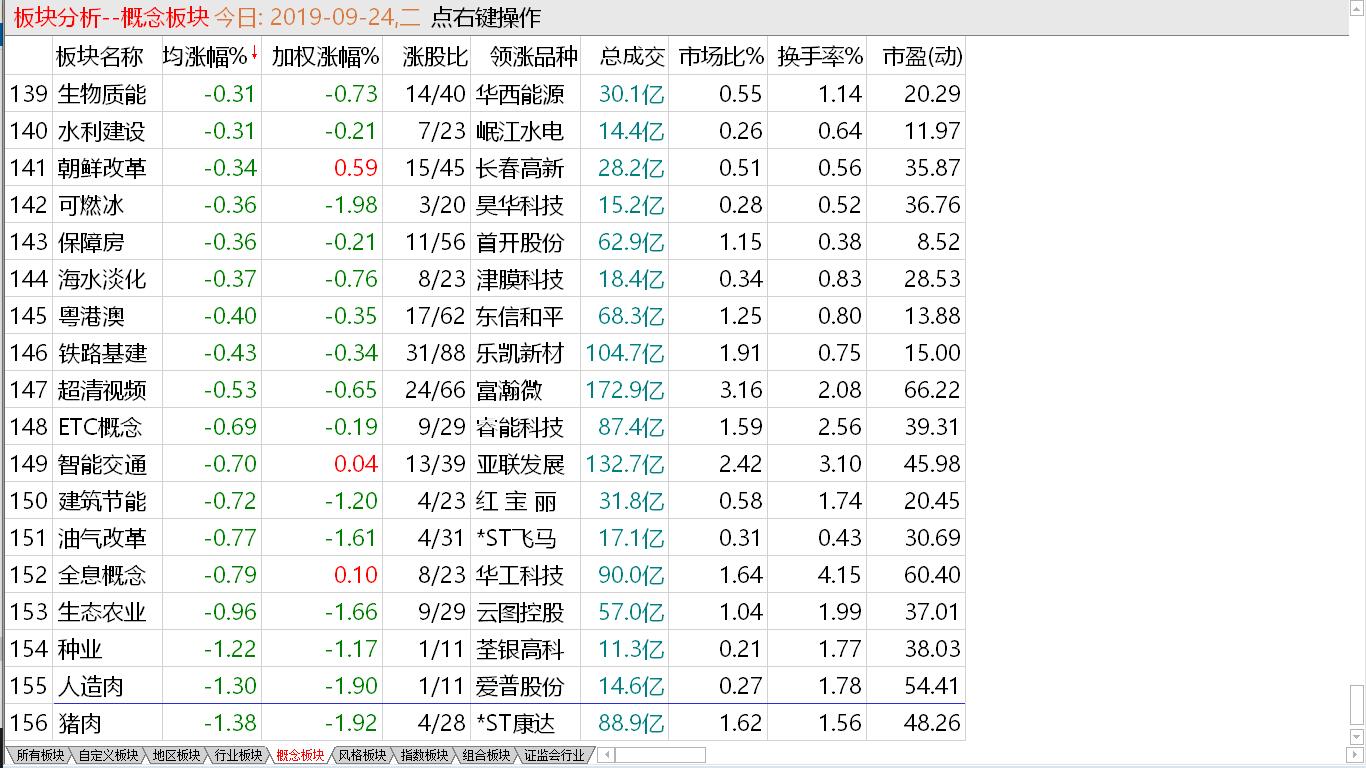Click the horizontal scroll left arrow beside tabs

coord(604,756)
